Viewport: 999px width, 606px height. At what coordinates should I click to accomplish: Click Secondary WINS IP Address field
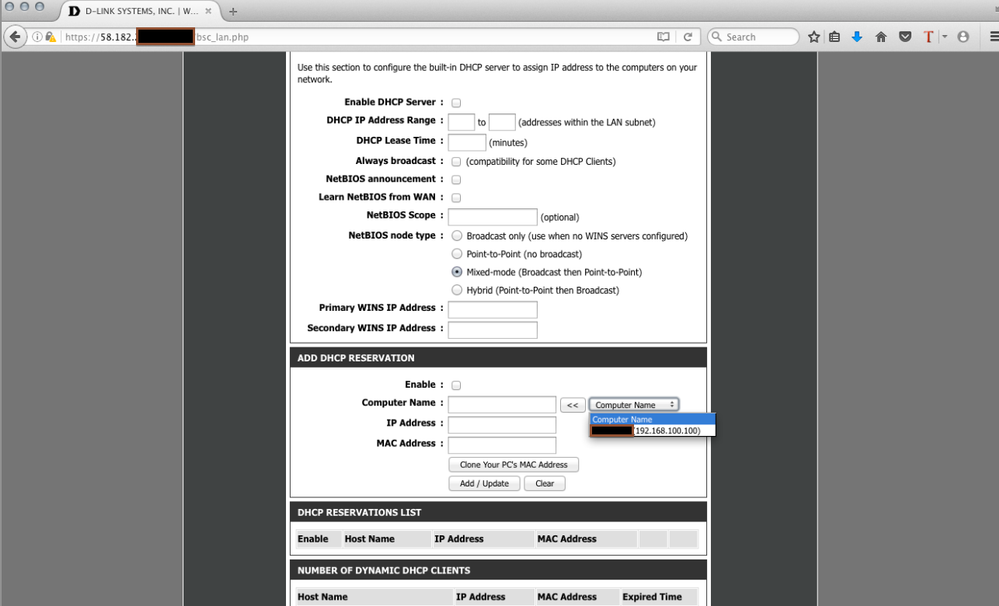pos(492,330)
